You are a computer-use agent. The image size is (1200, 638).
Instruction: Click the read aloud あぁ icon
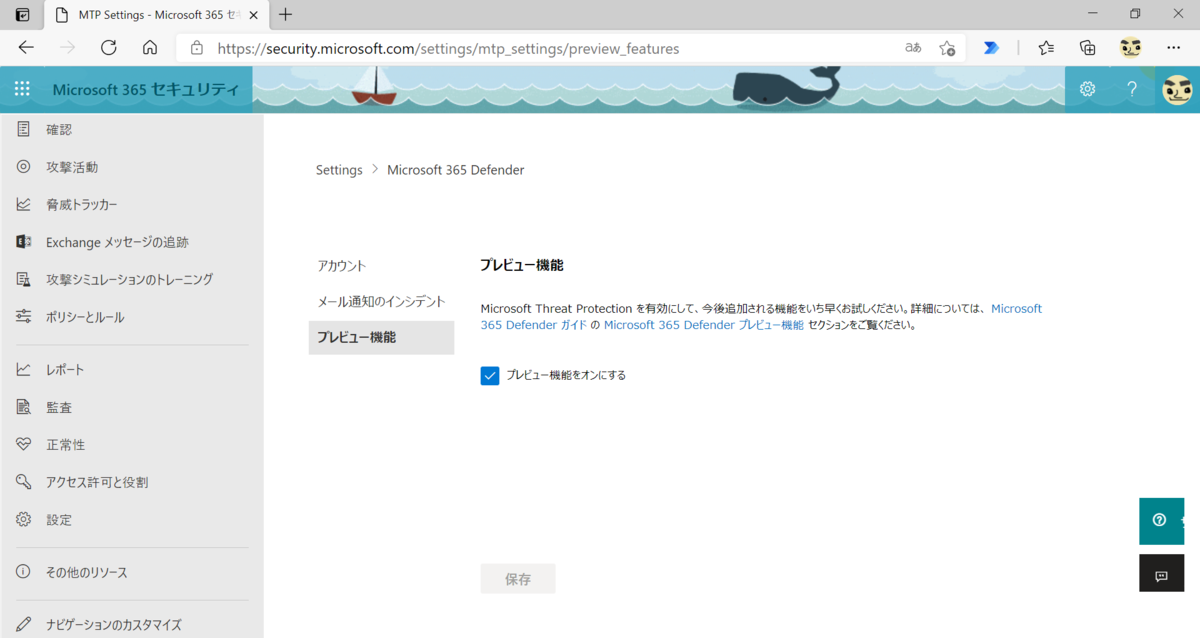point(912,48)
